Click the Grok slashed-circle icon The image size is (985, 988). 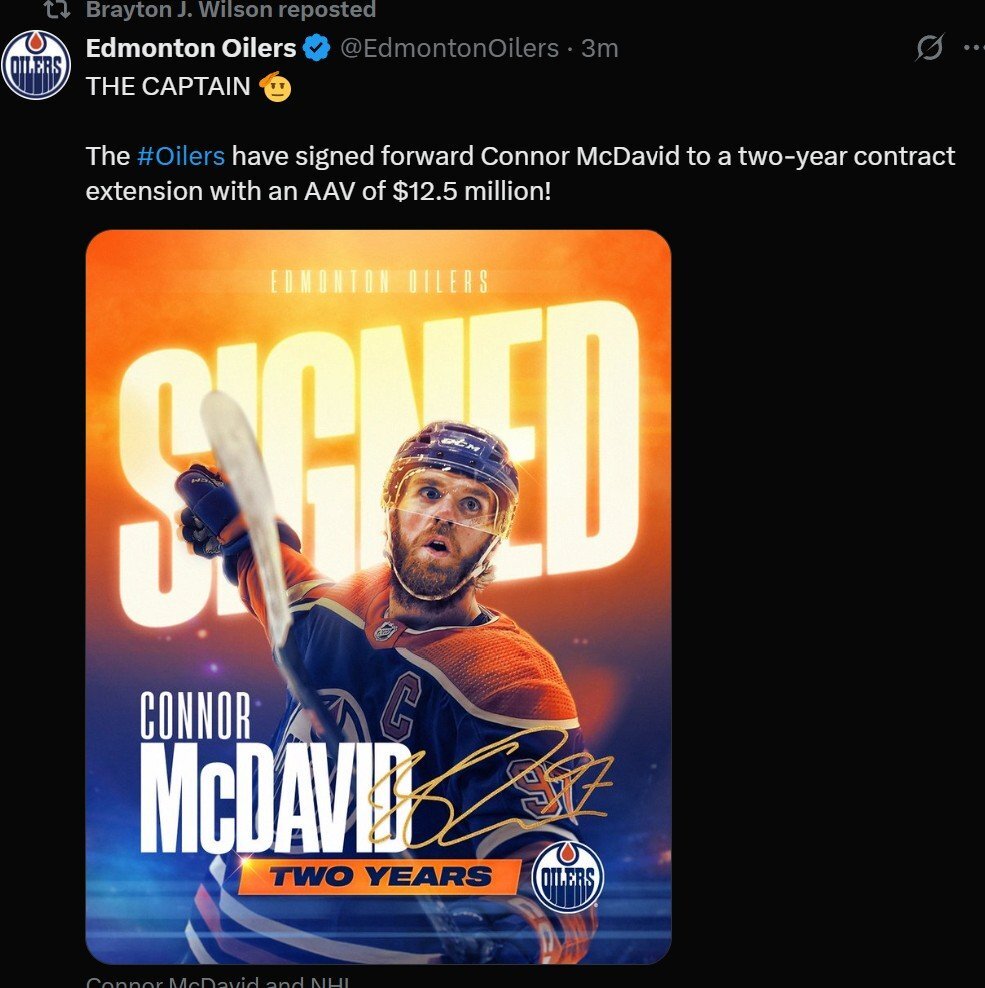pyautogui.click(x=929, y=47)
